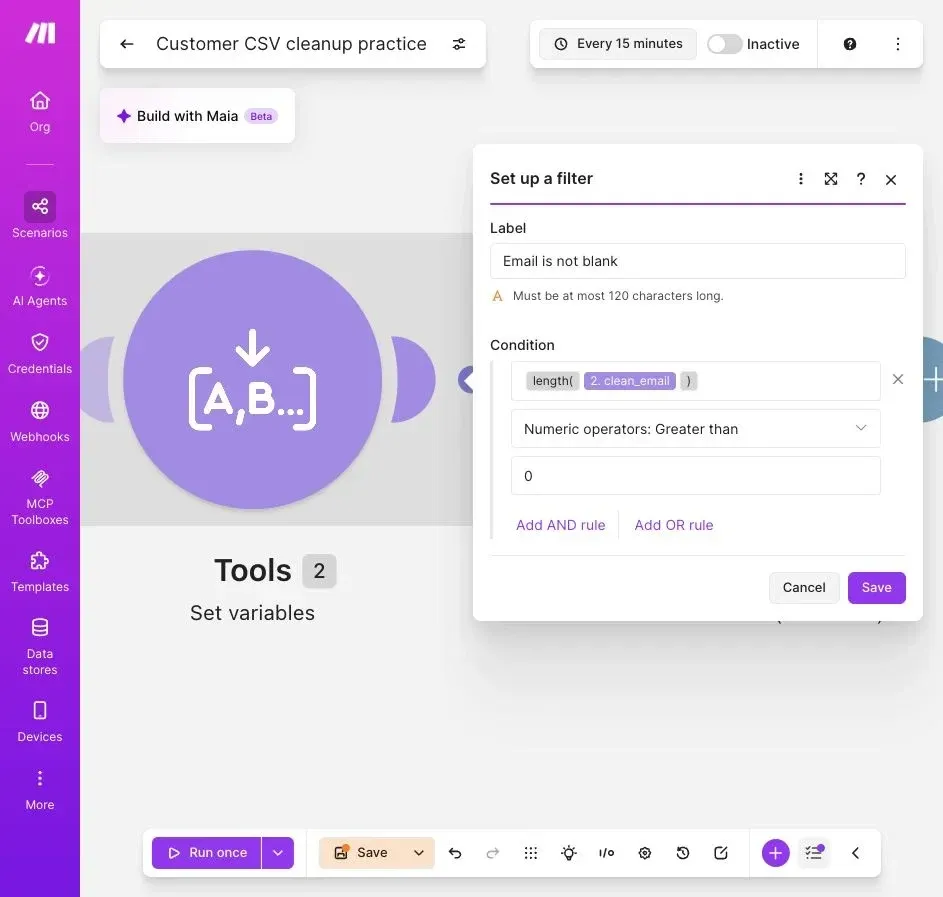Undo the last change
Screen dimensions: 943x897
(x=455, y=853)
